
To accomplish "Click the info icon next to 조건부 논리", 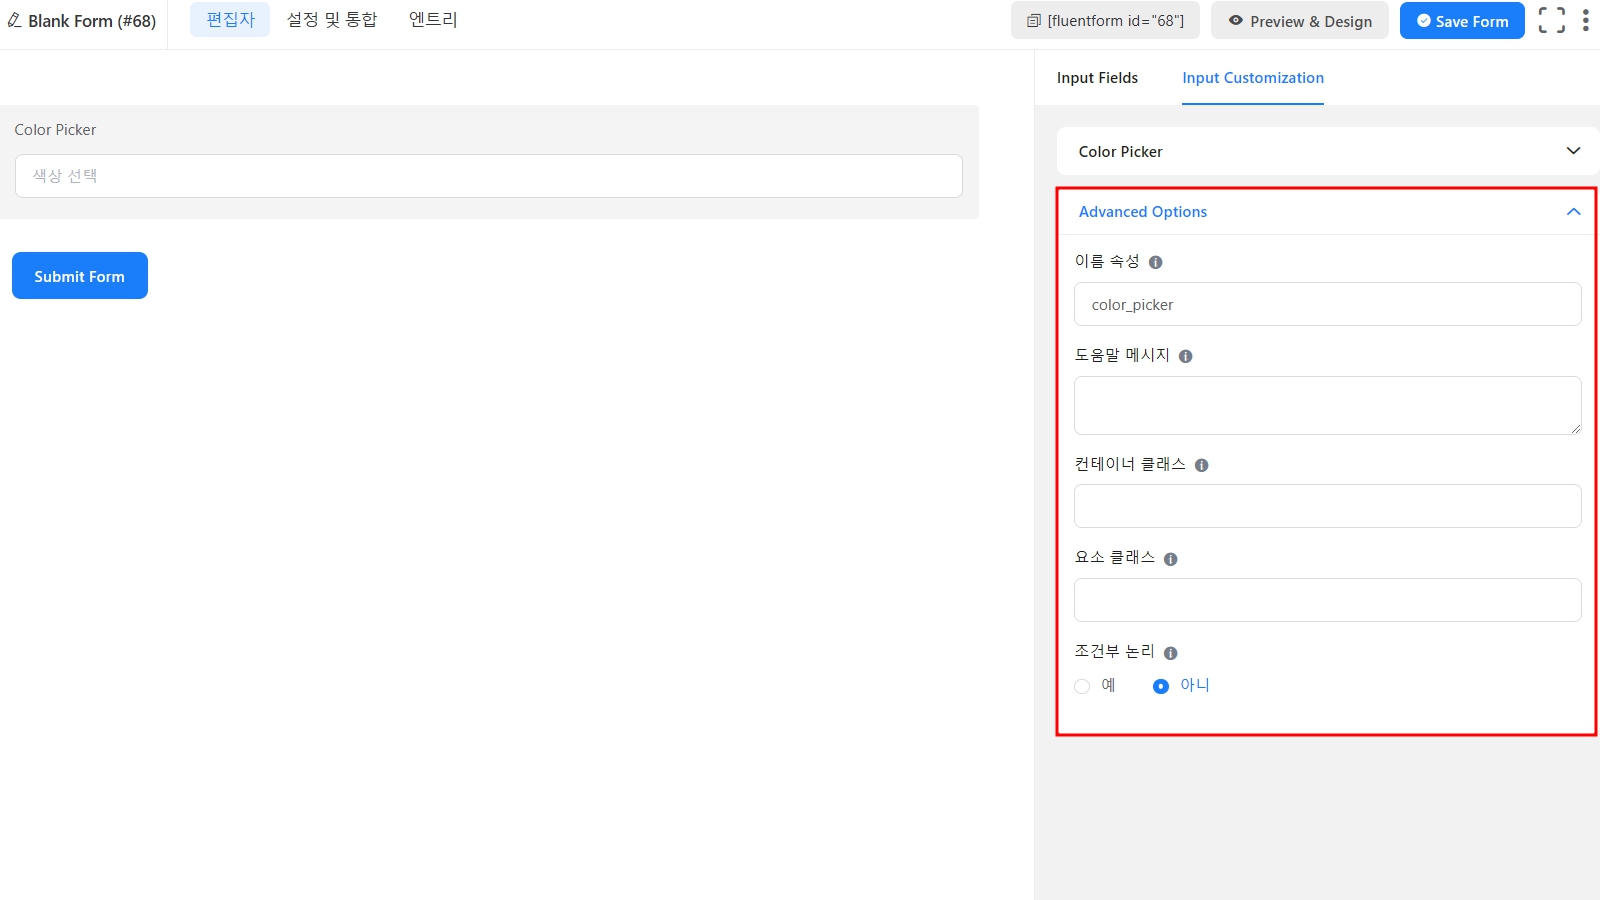I will point(1170,653).
